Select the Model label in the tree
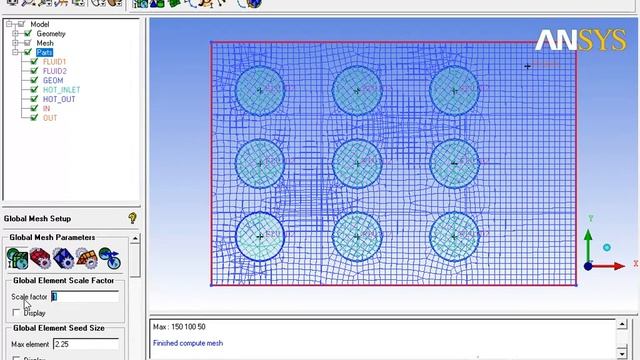The height and width of the screenshot is (360, 640). [40, 24]
